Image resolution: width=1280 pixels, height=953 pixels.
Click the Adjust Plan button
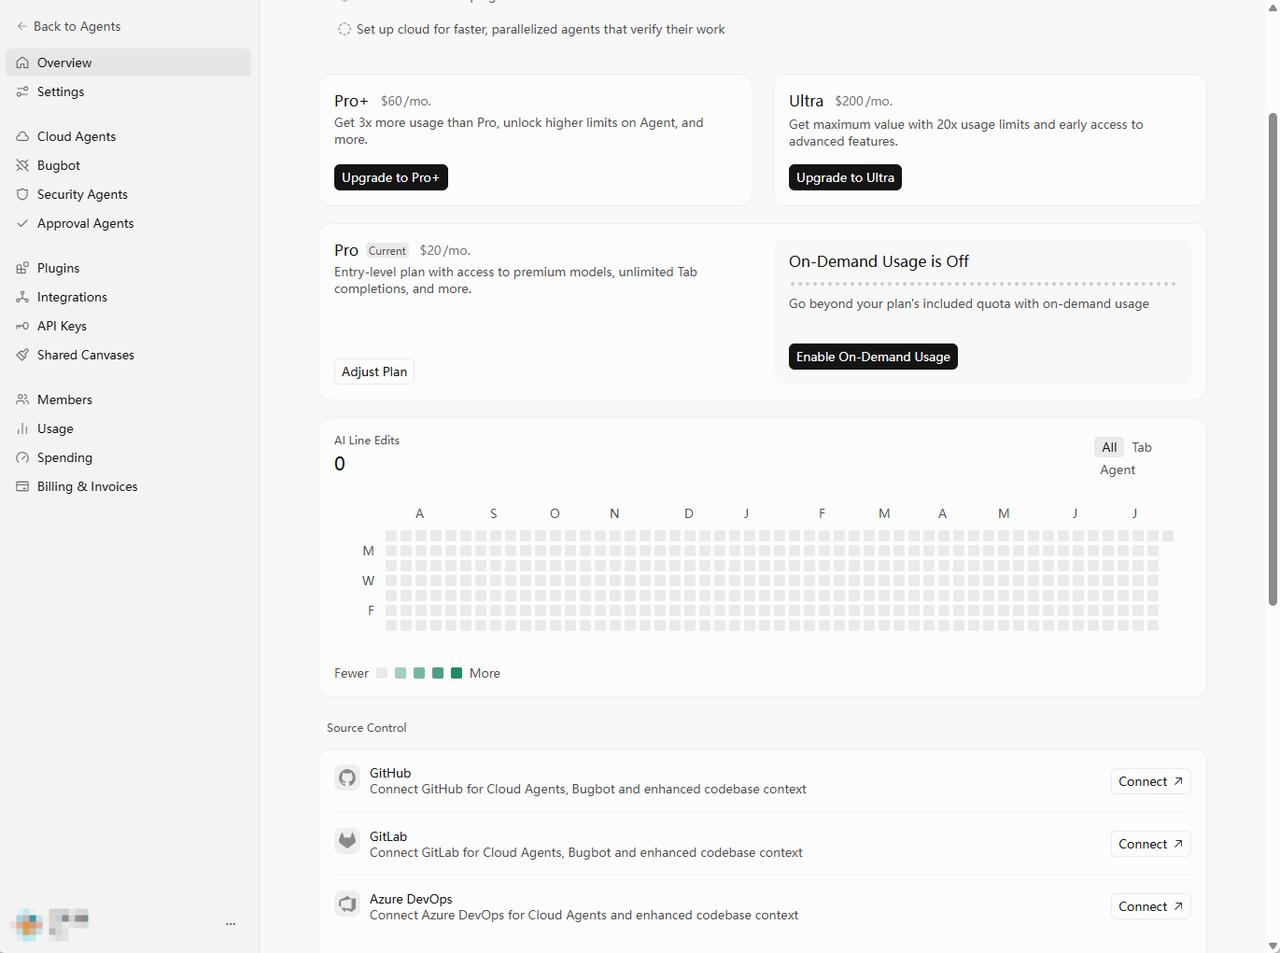[374, 371]
